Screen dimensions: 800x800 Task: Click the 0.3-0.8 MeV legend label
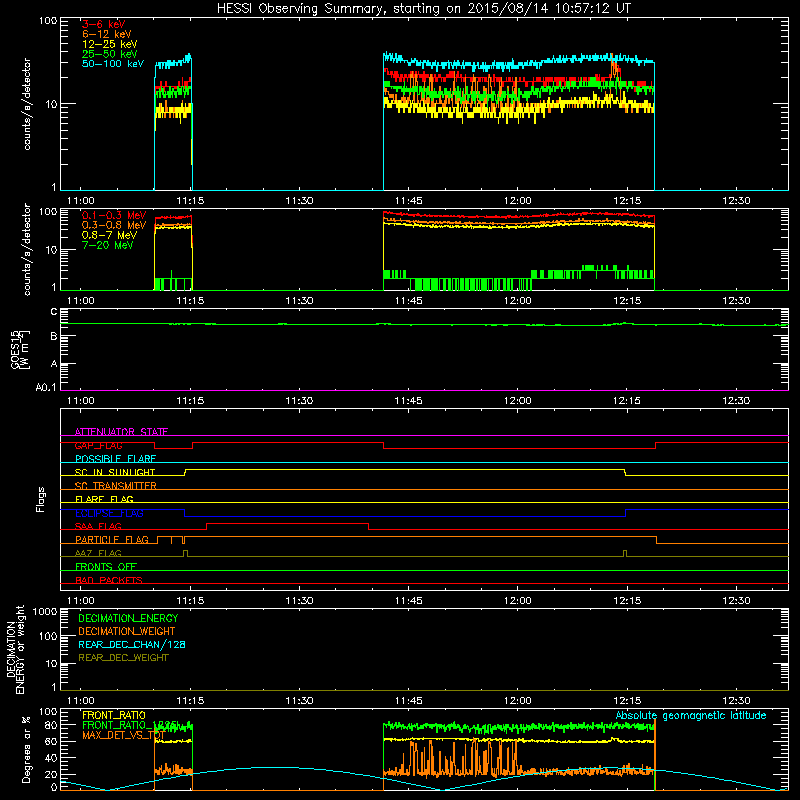pos(114,225)
